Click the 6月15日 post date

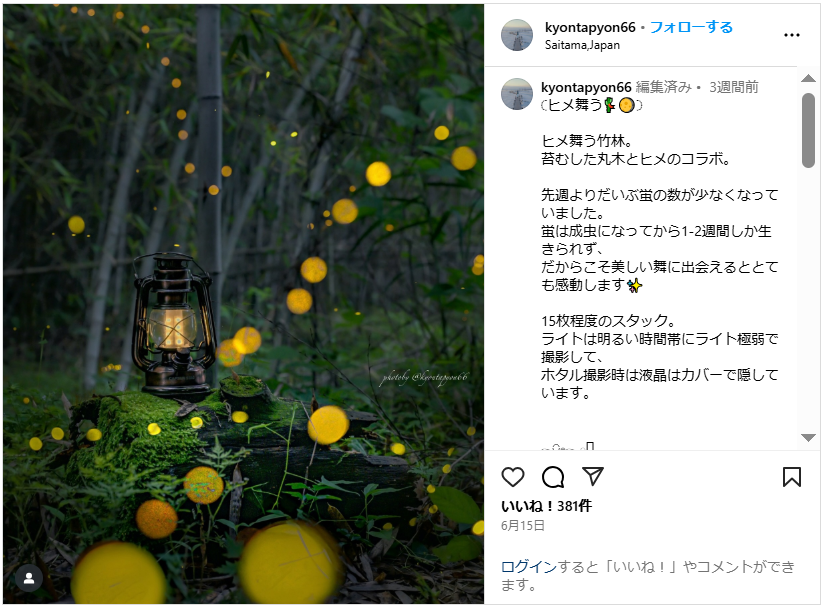click(522, 525)
